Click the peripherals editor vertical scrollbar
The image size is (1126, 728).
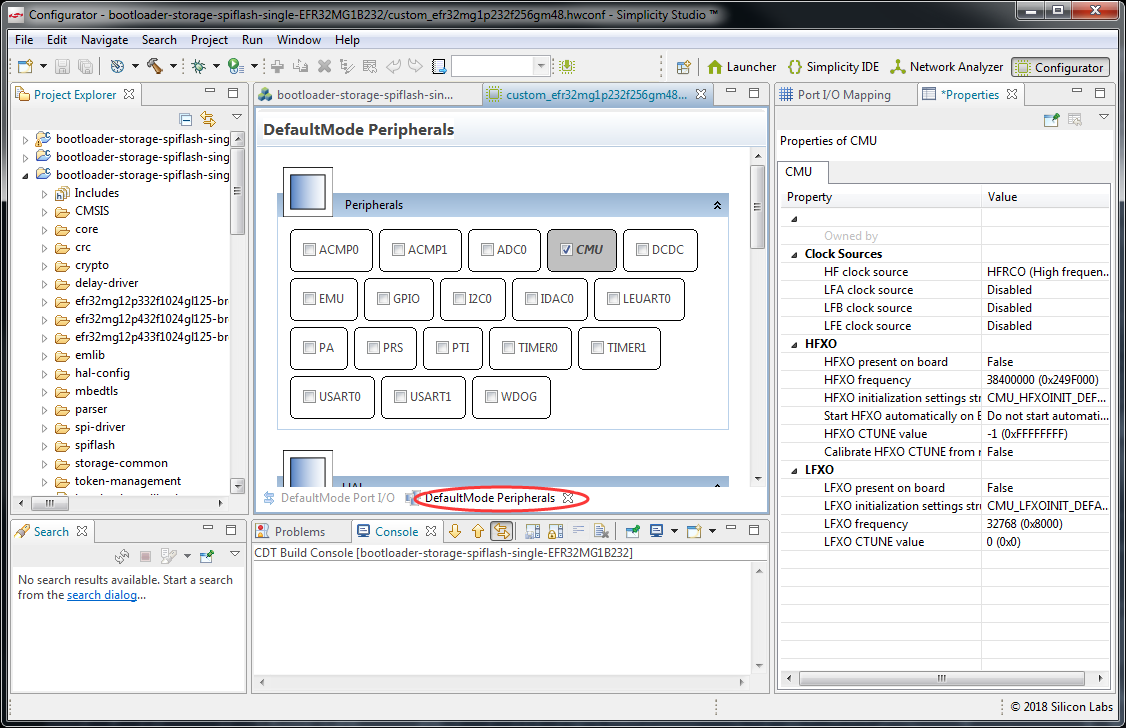pos(758,207)
